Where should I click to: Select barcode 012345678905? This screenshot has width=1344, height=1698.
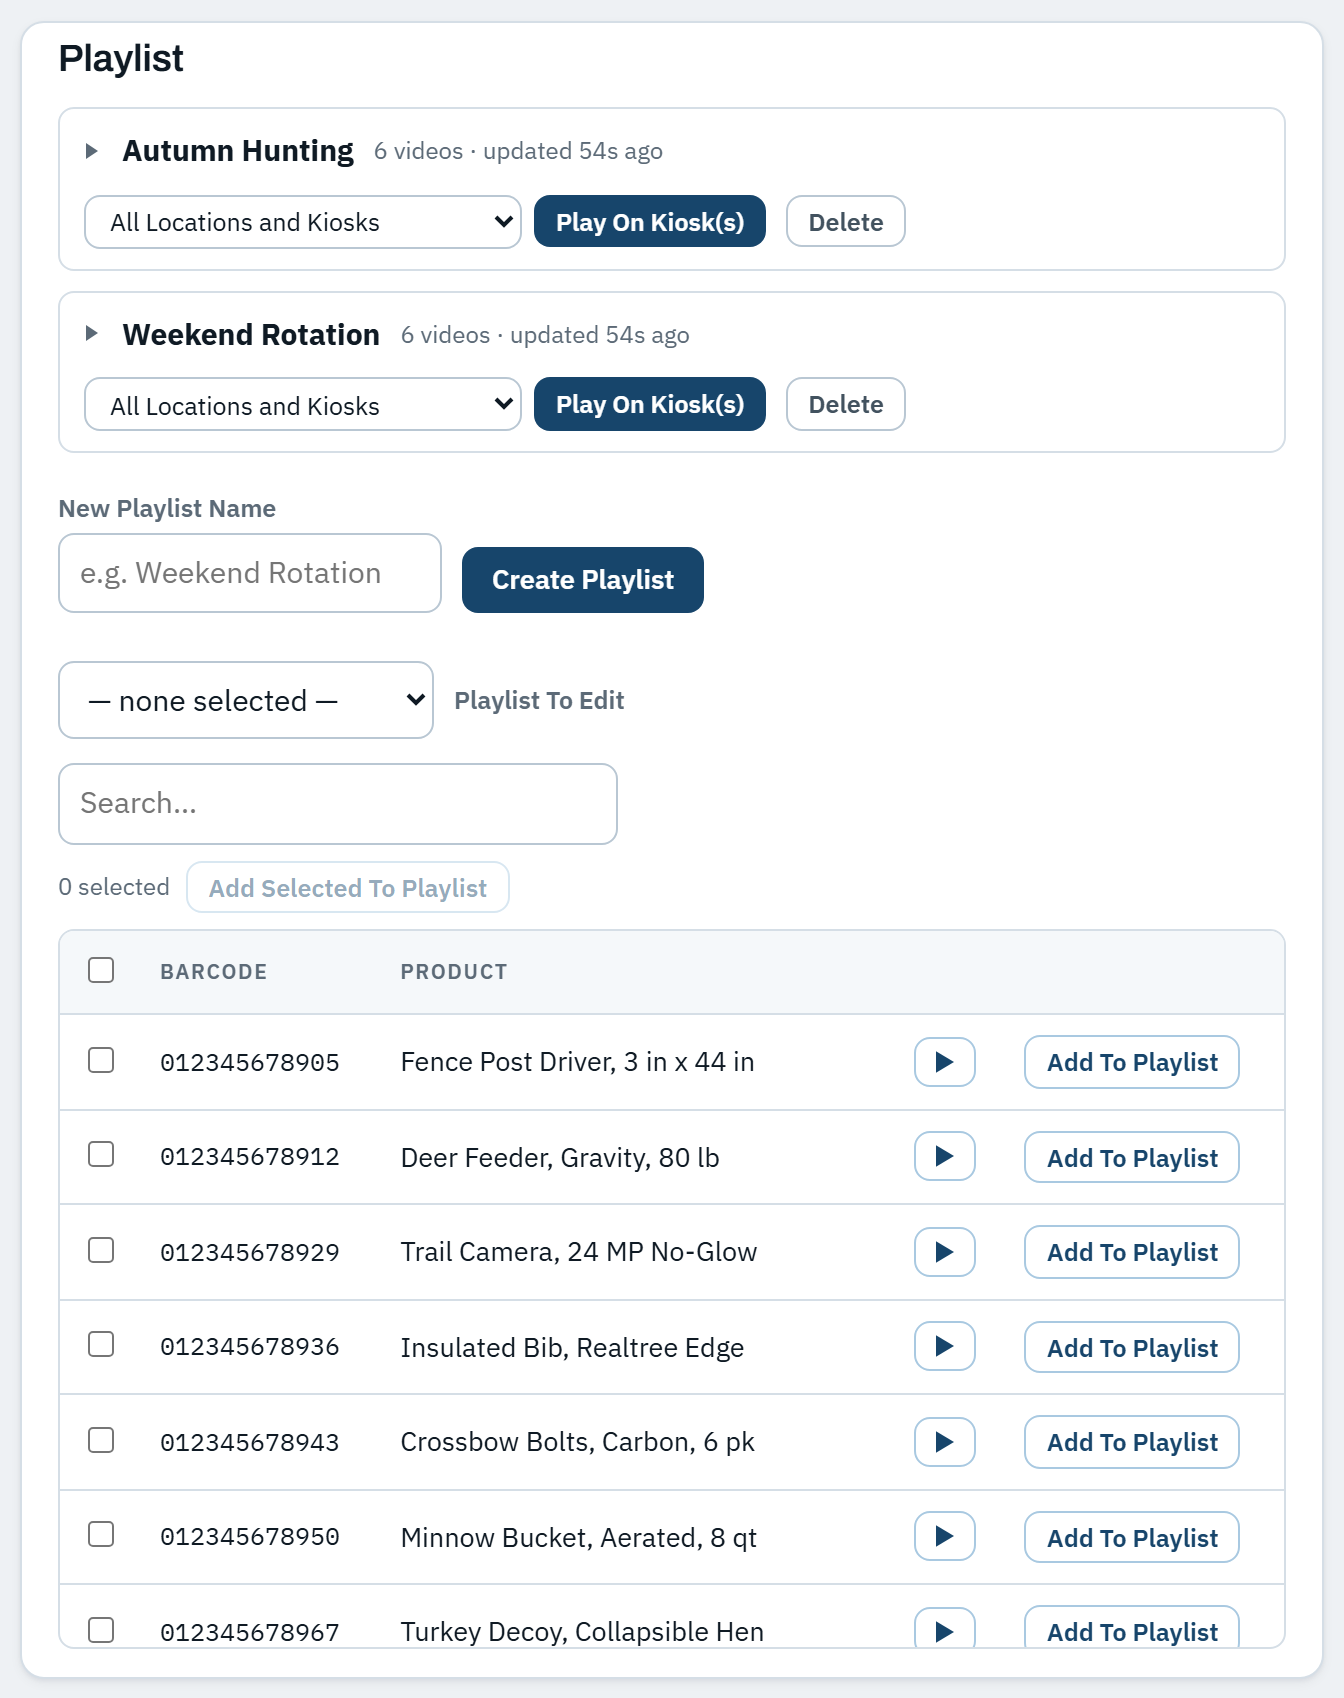250,1063
